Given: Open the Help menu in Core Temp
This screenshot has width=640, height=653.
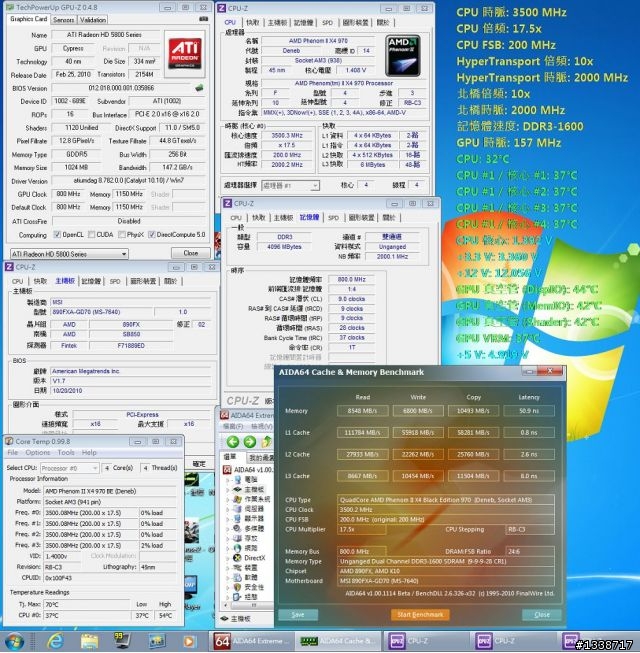Looking at the screenshot, I should [x=89, y=452].
